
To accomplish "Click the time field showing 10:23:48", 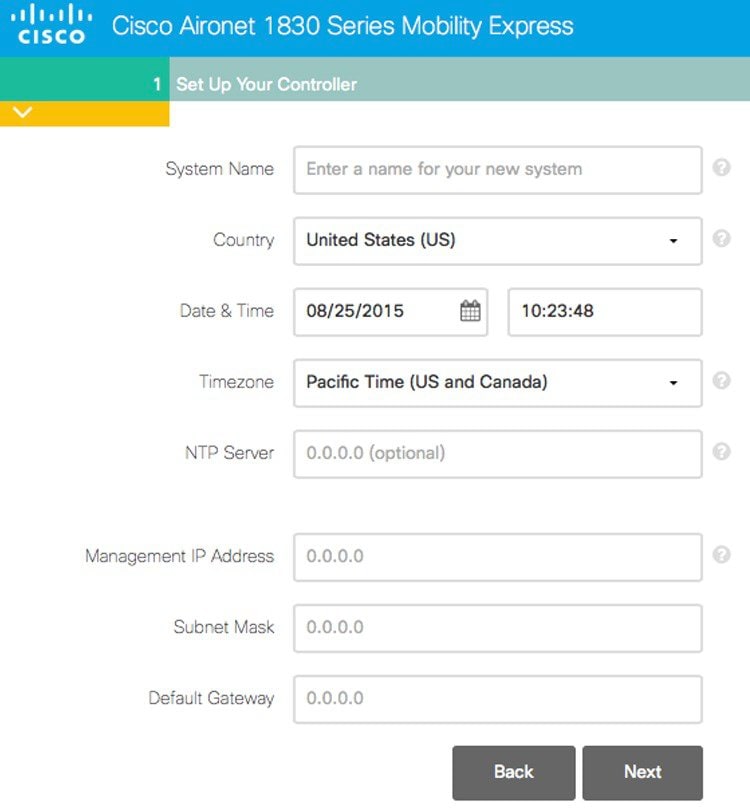I will (x=605, y=312).
